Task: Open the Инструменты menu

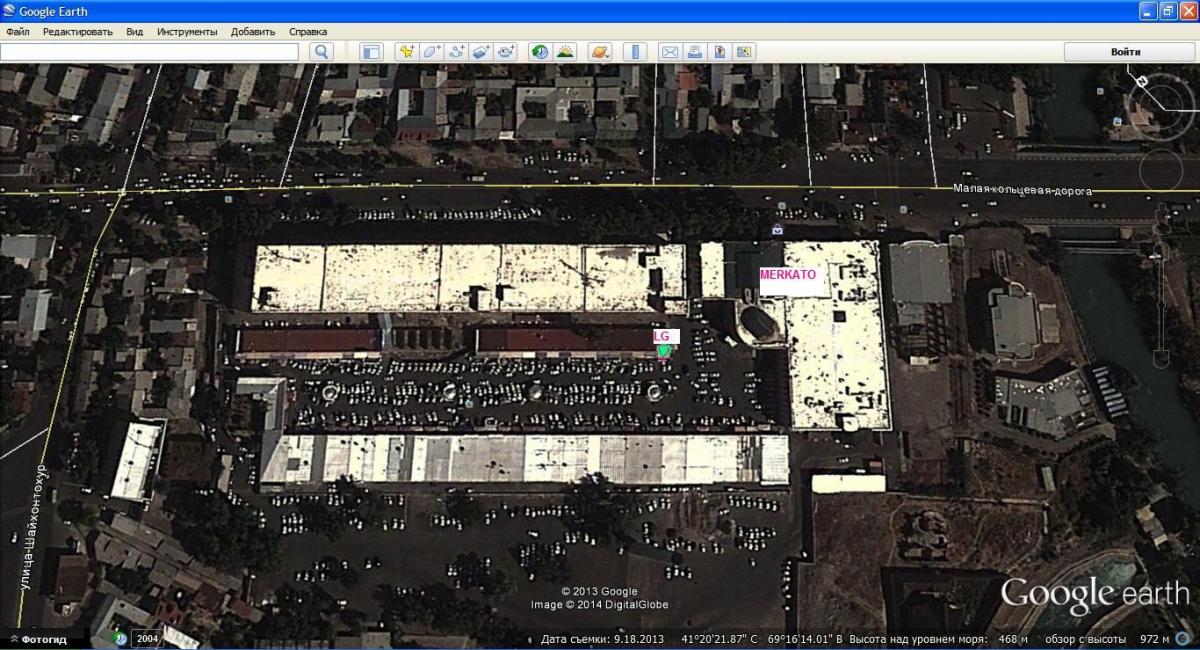Action: click(x=186, y=31)
